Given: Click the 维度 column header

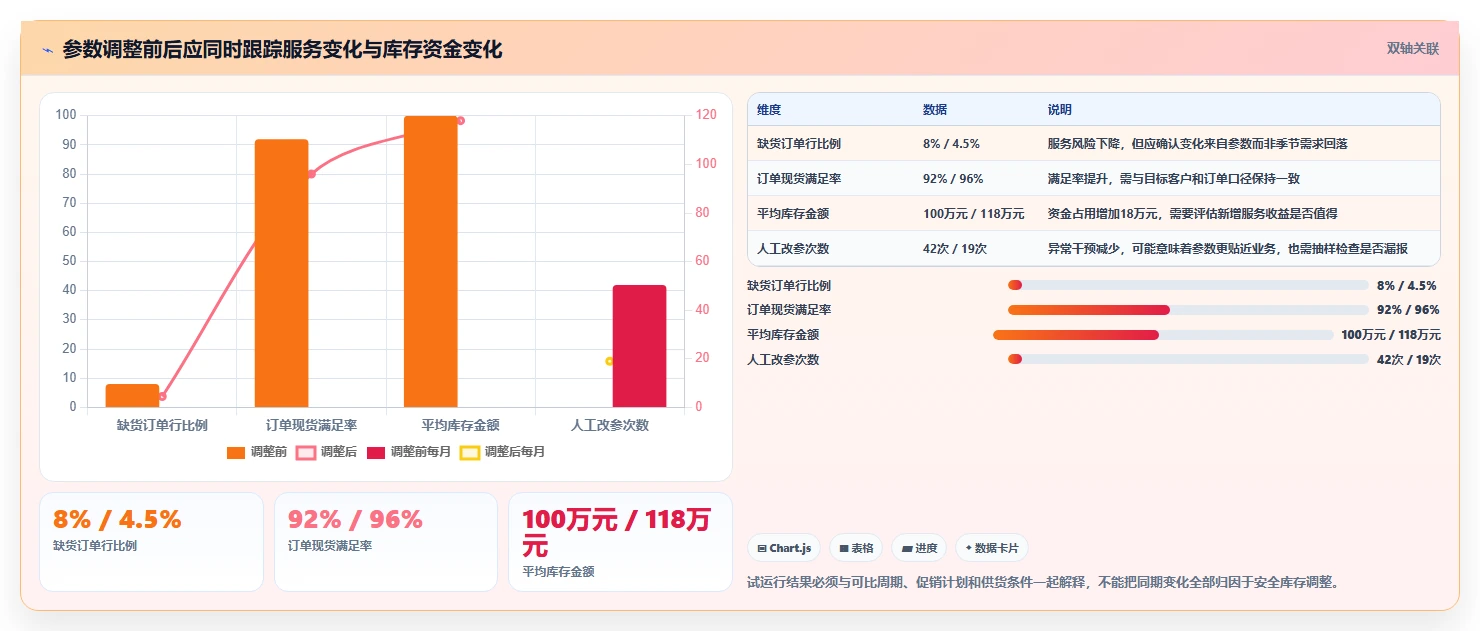Looking at the screenshot, I should pos(769,109).
